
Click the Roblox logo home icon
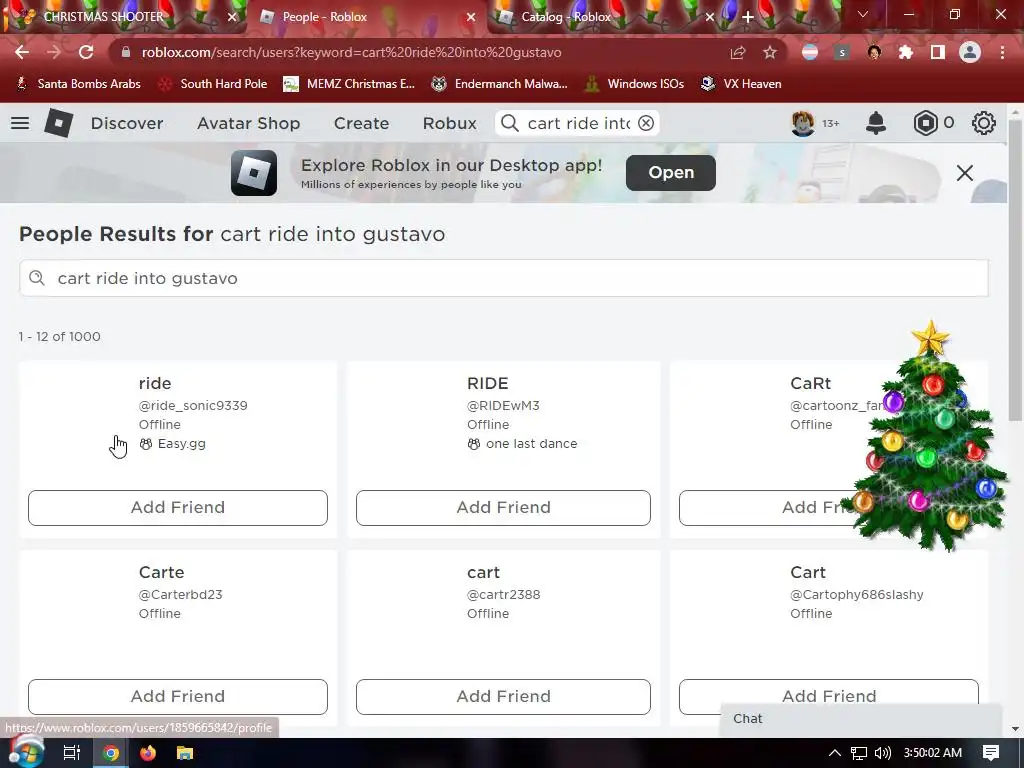tap(58, 123)
